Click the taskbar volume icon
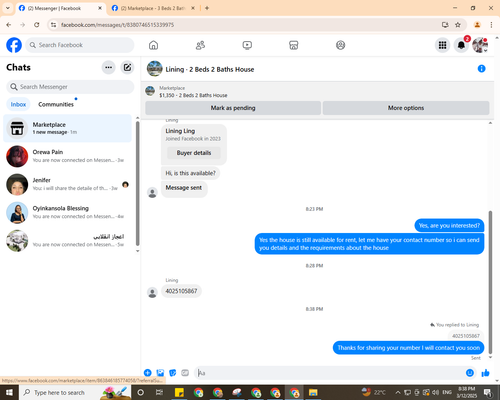 [x=435, y=392]
